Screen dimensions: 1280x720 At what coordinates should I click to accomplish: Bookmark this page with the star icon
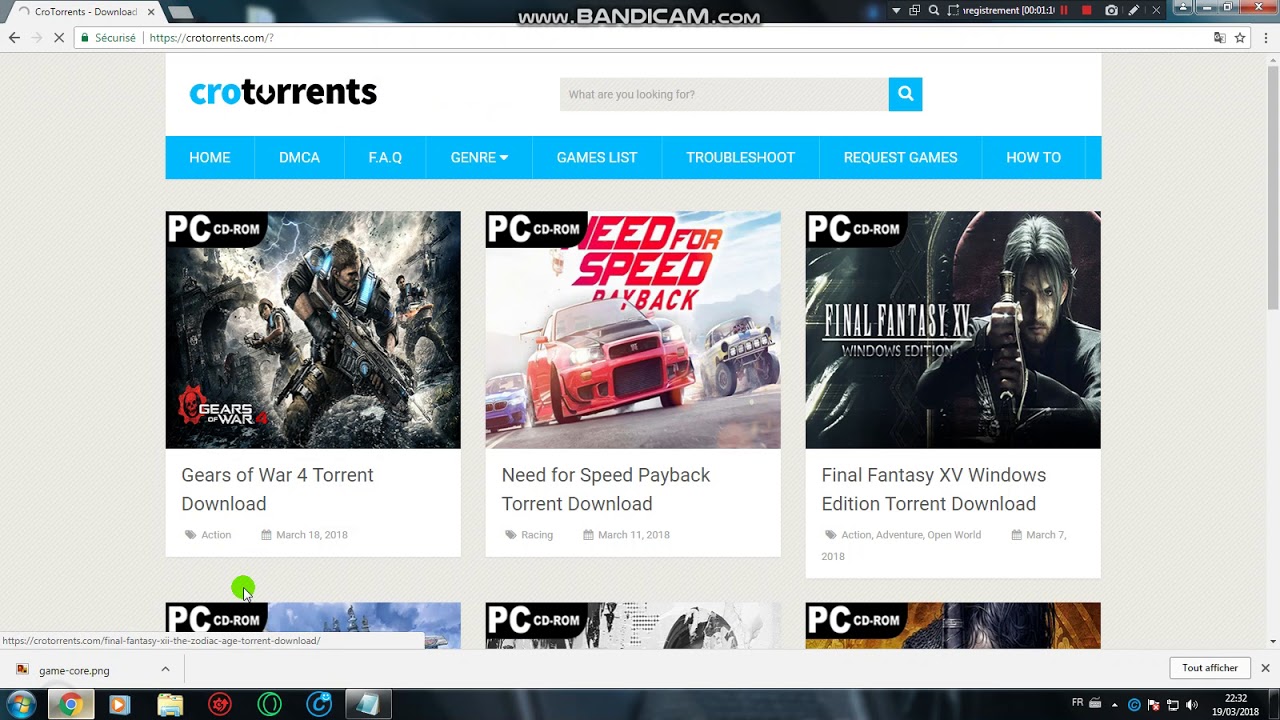pos(1240,38)
